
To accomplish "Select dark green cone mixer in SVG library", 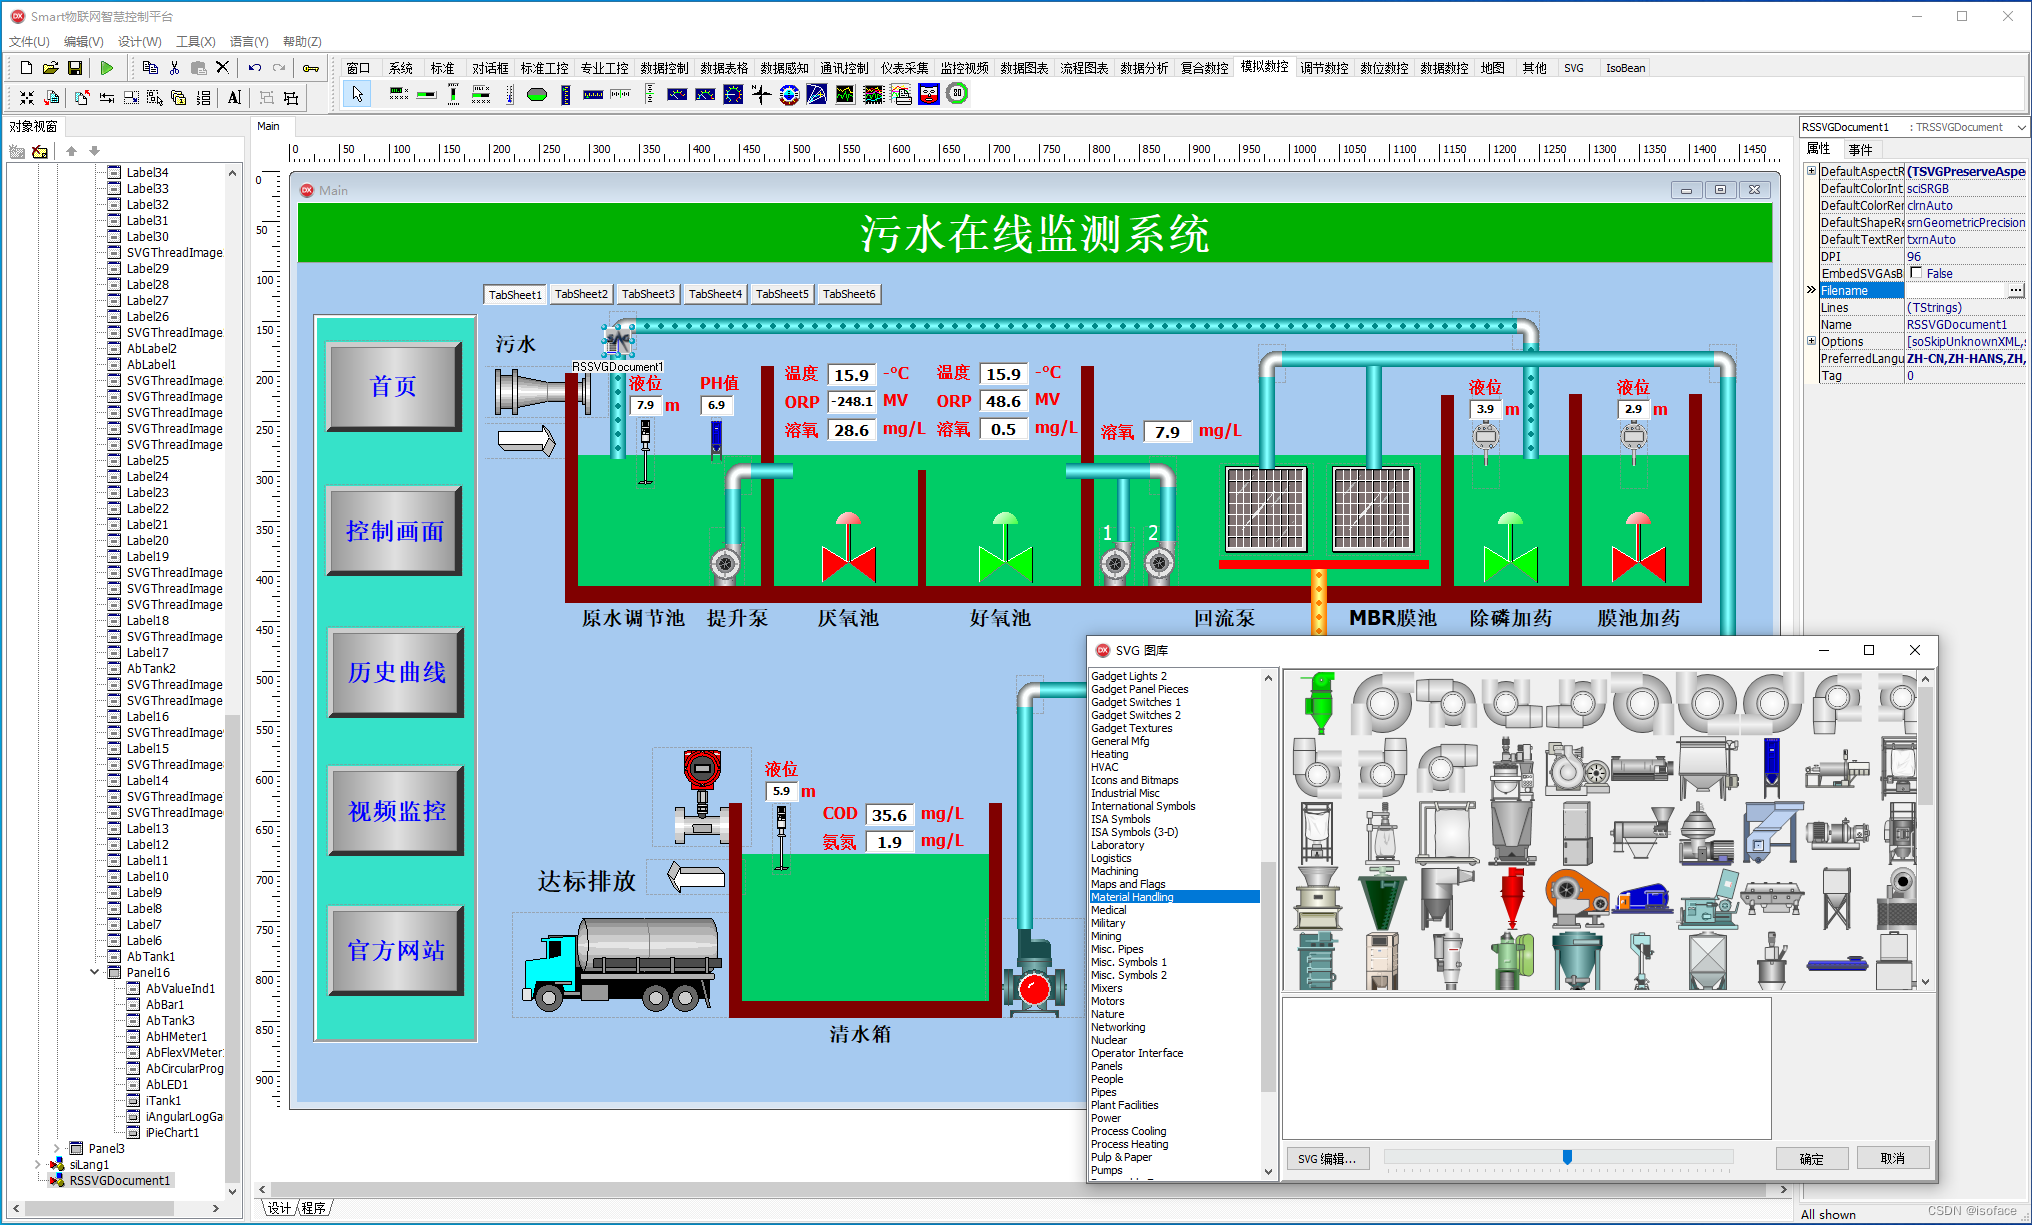I will [x=1383, y=898].
